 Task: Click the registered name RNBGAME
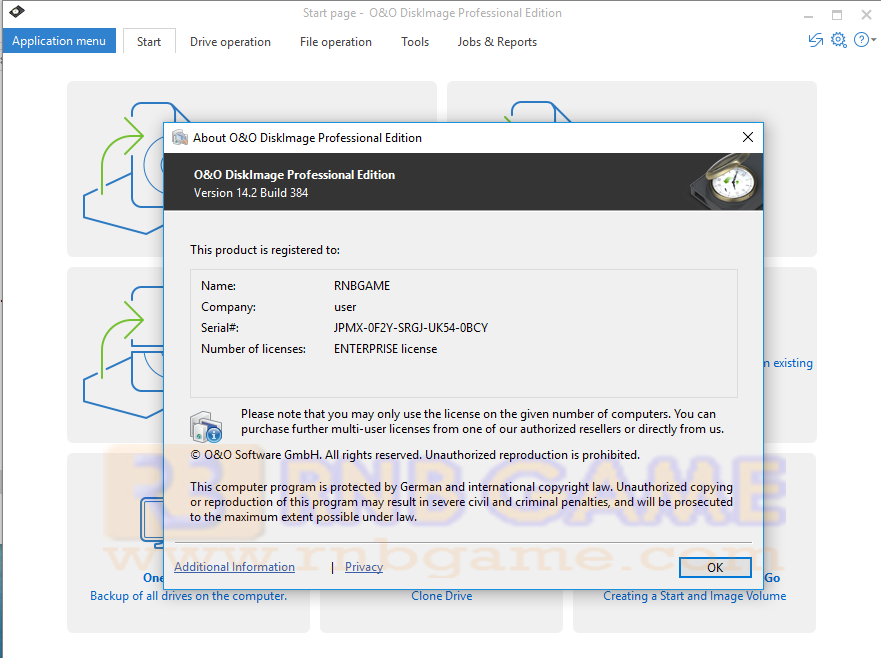[362, 285]
